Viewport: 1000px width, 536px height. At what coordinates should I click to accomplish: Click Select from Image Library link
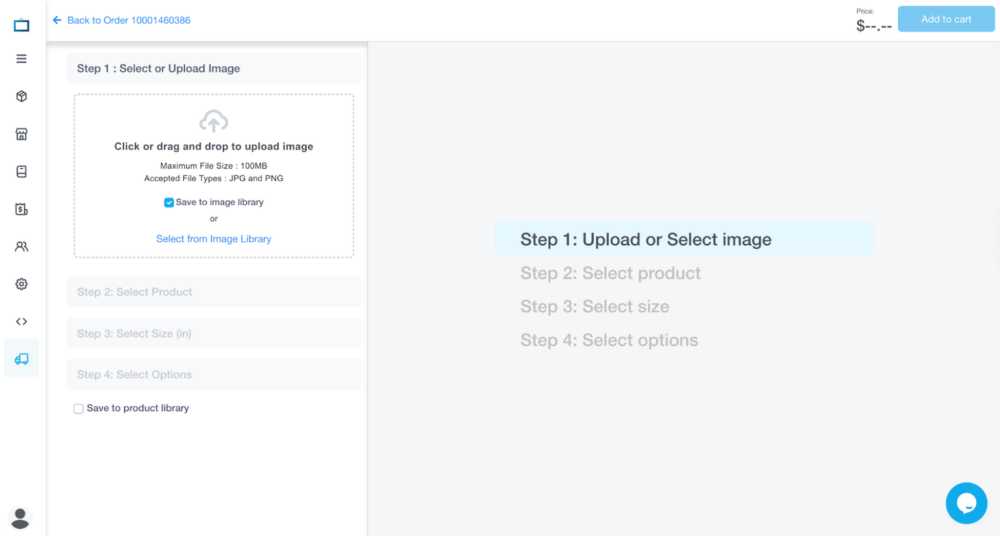point(213,239)
